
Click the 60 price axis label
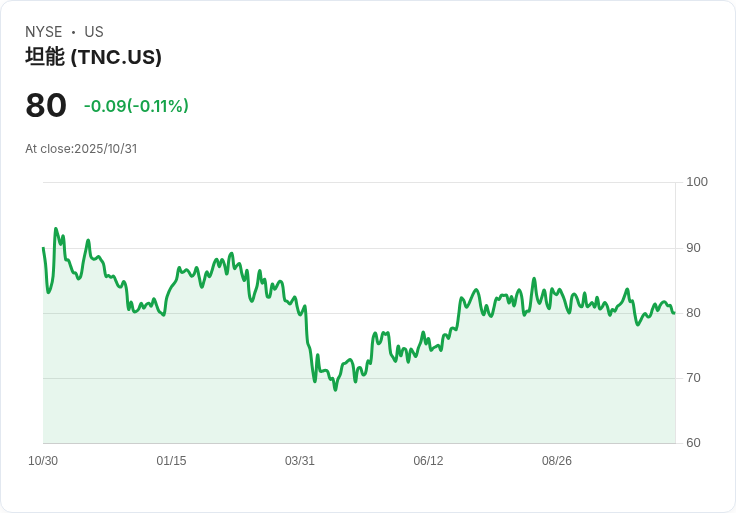[x=693, y=443]
